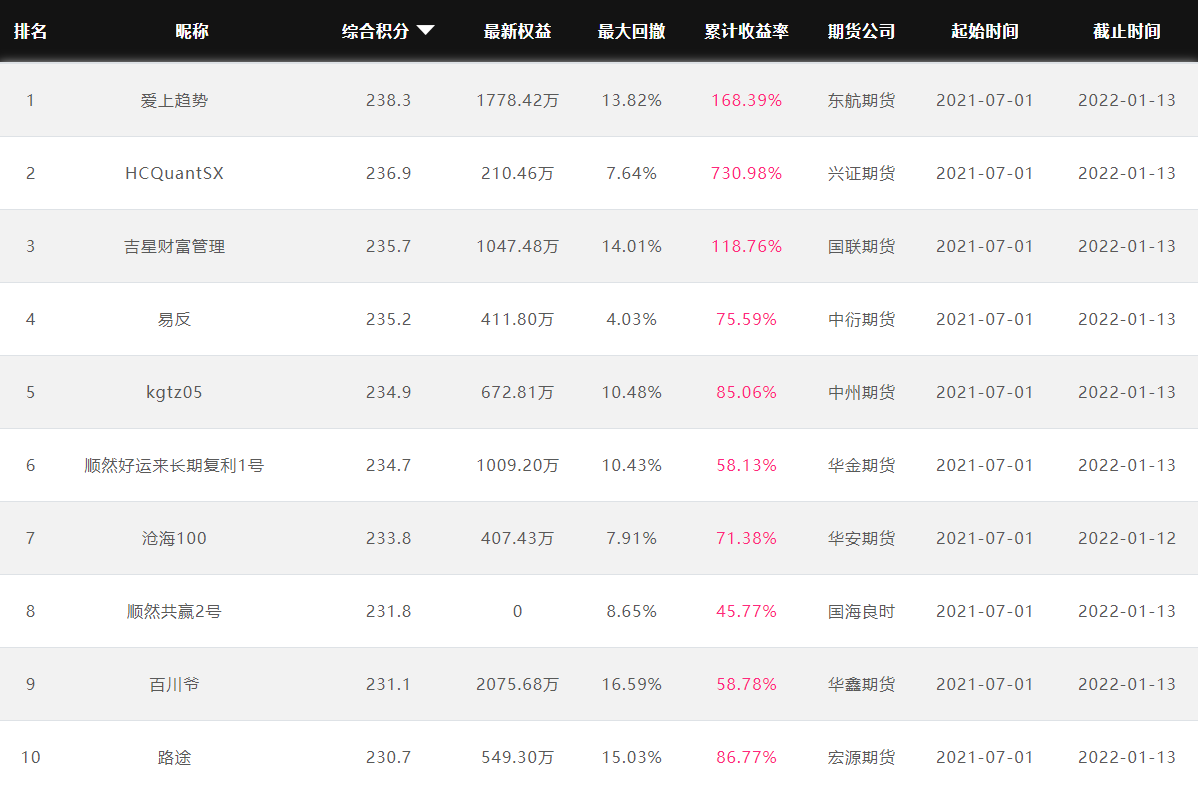The image size is (1198, 791).
Task: Select equity value 210.46万
Action: pyautogui.click(x=517, y=173)
